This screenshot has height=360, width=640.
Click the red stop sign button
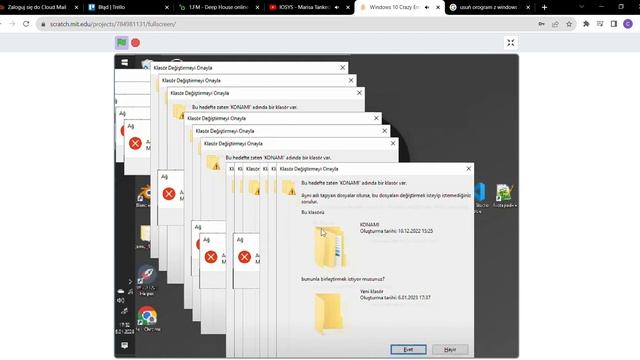tap(136, 43)
